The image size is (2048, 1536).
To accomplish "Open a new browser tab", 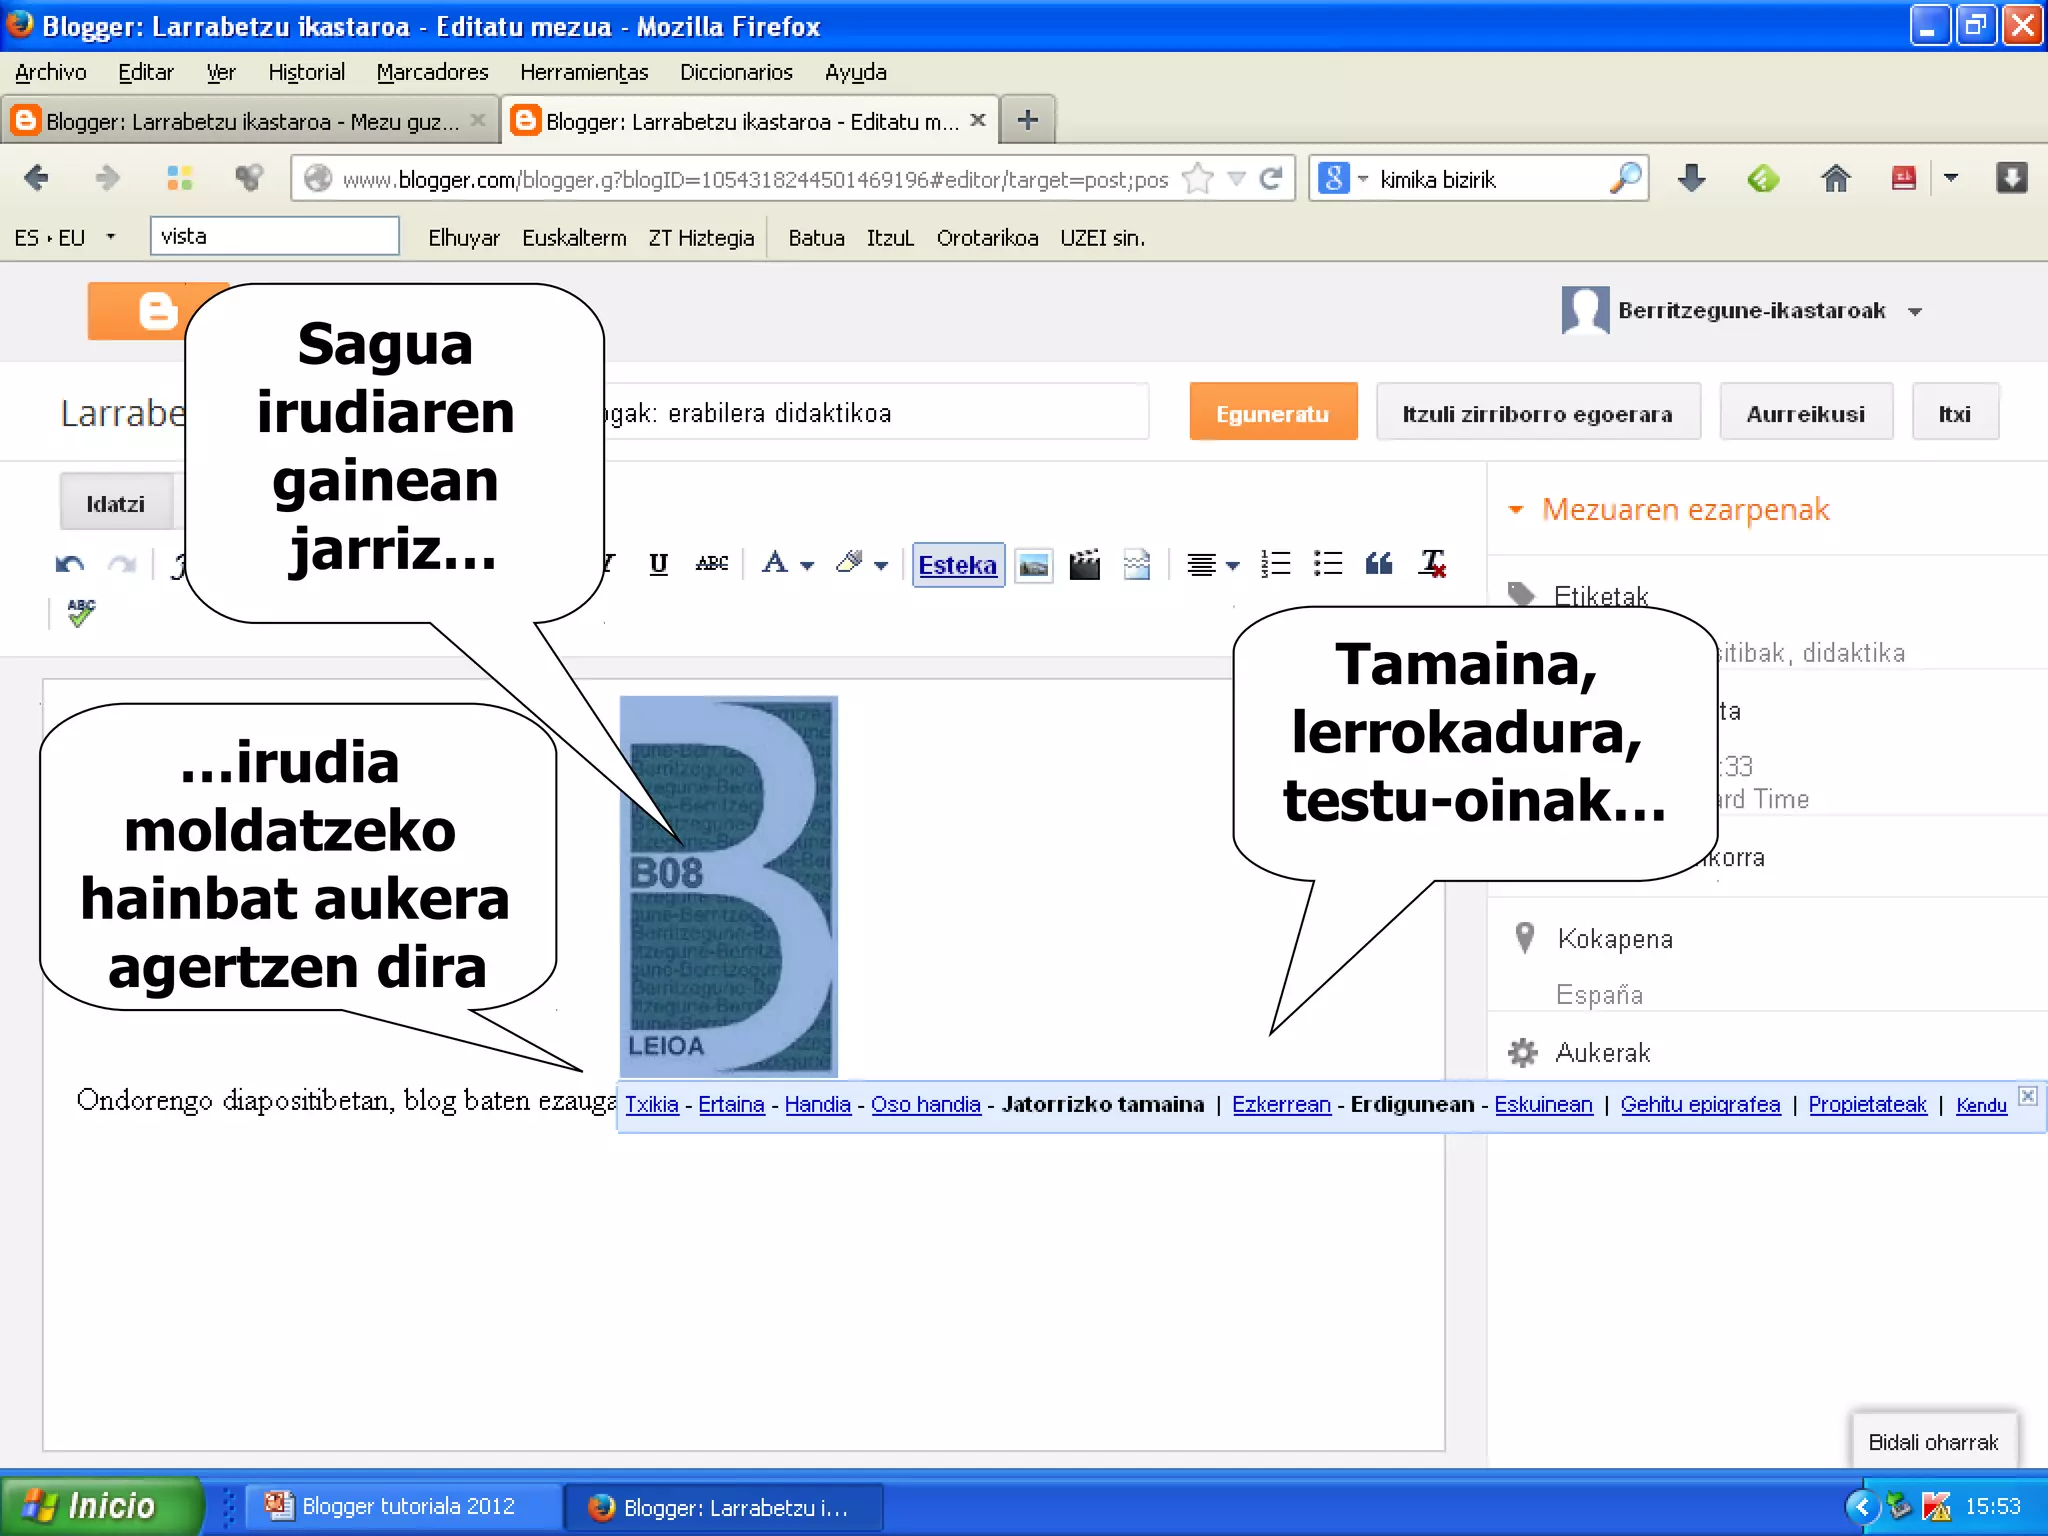I will coord(1027,120).
